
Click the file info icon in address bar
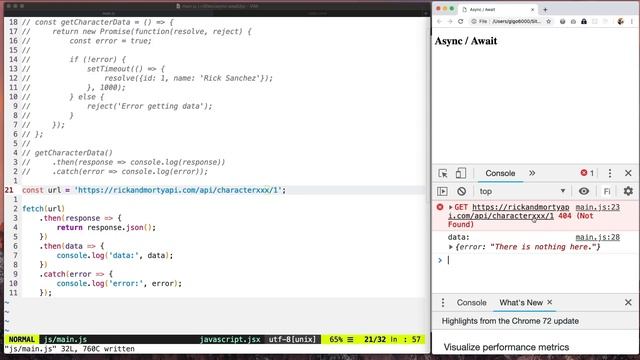click(474, 21)
